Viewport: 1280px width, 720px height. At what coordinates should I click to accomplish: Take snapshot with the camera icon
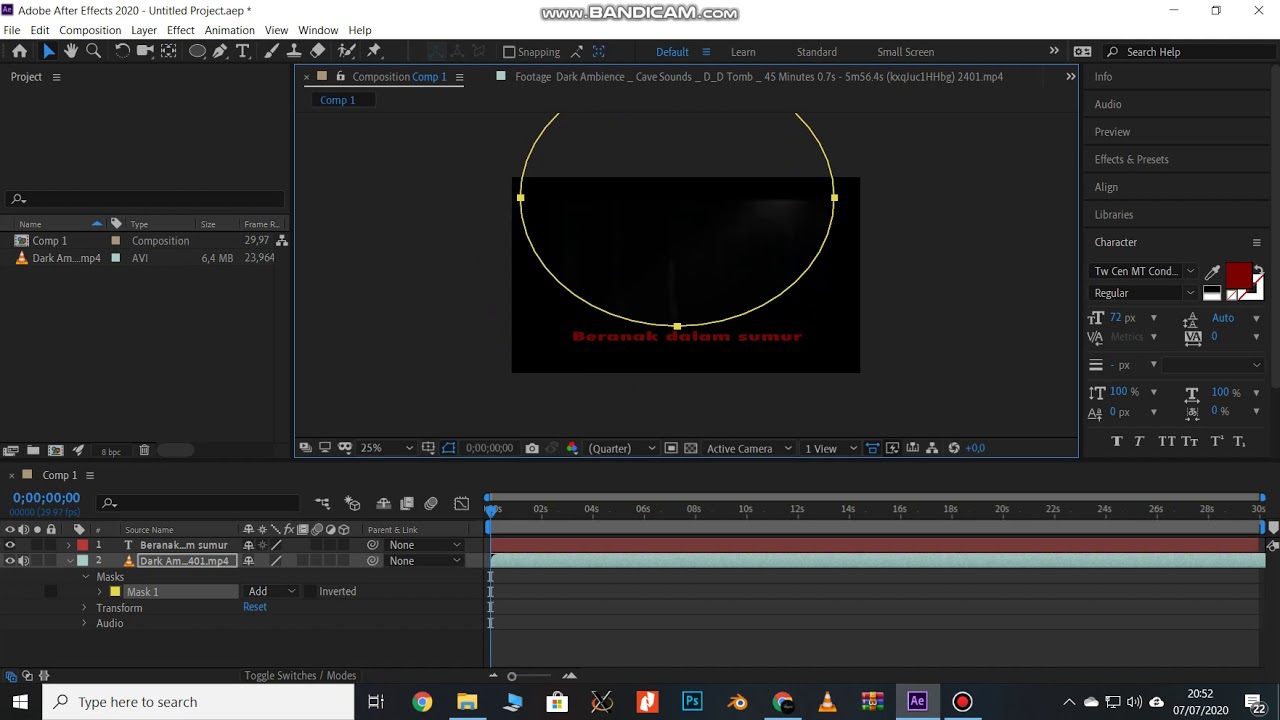(532, 448)
